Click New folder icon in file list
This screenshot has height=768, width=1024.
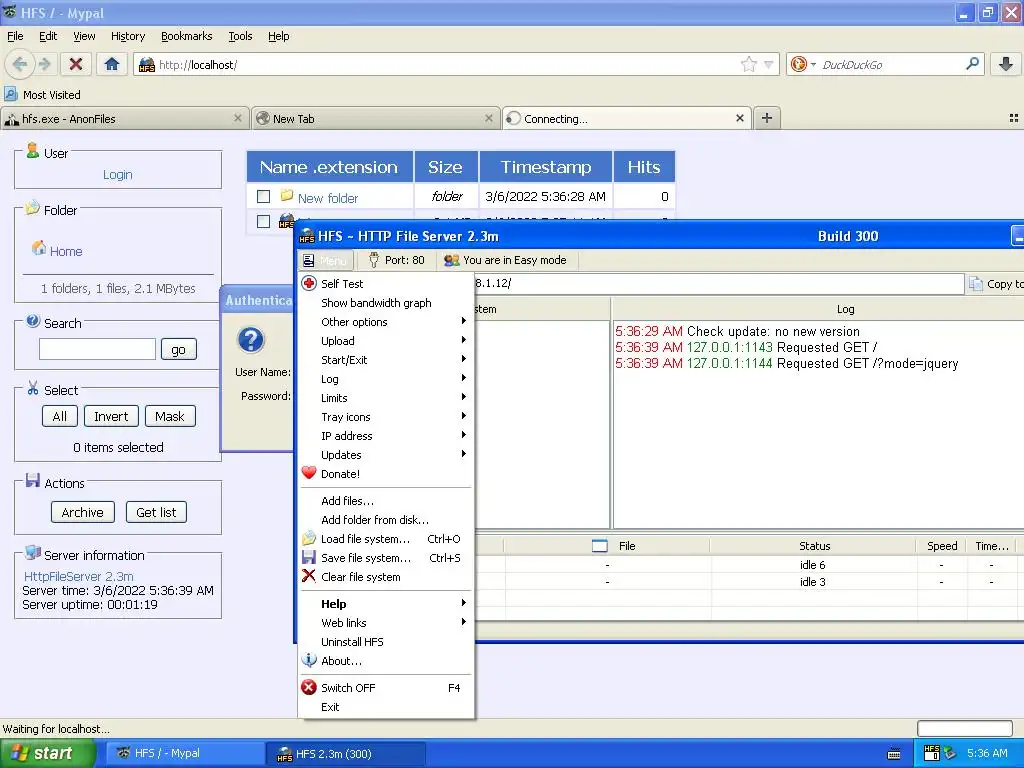[x=287, y=195]
